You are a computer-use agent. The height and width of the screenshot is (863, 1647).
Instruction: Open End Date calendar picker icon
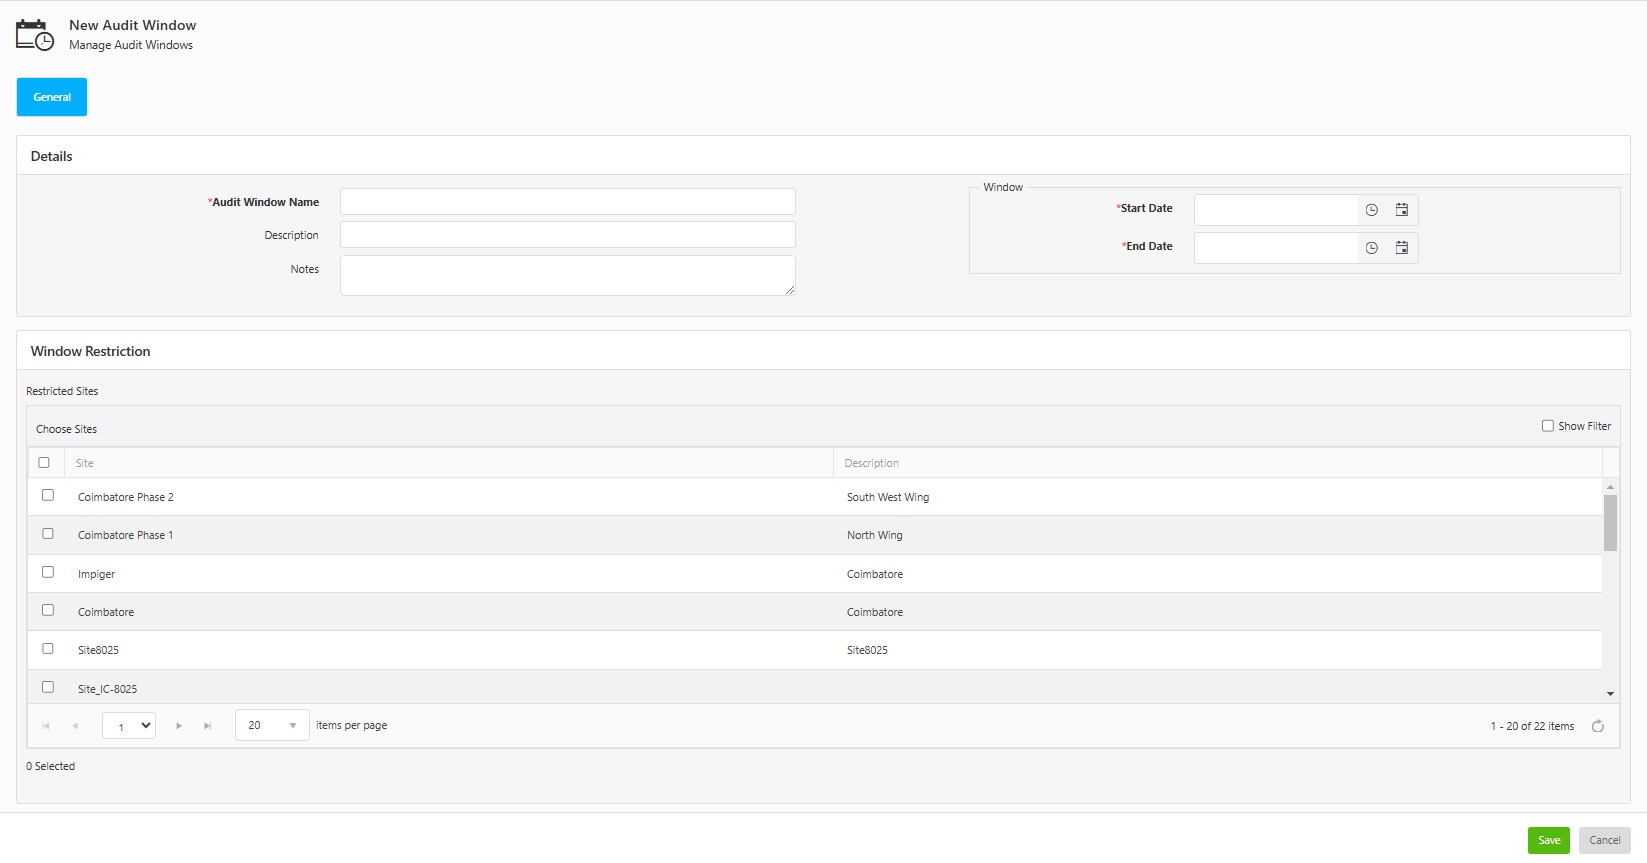point(1401,248)
